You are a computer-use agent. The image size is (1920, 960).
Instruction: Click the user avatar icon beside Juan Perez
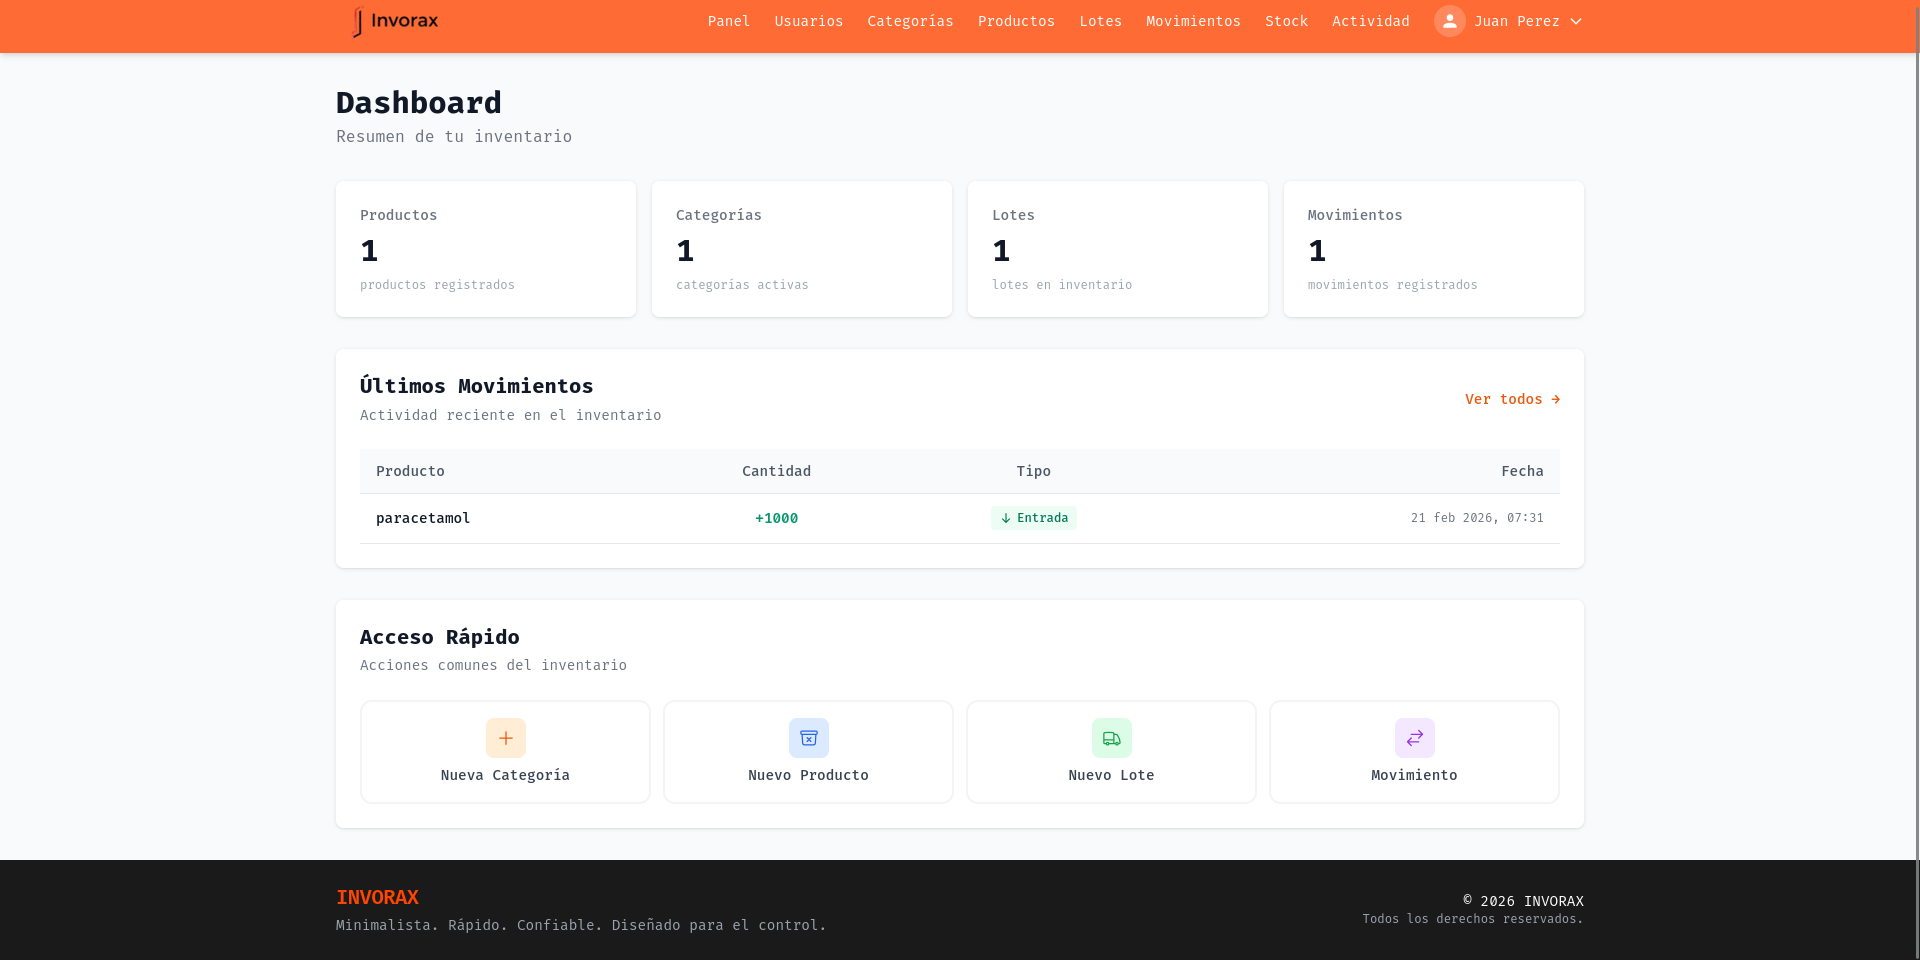click(1450, 21)
